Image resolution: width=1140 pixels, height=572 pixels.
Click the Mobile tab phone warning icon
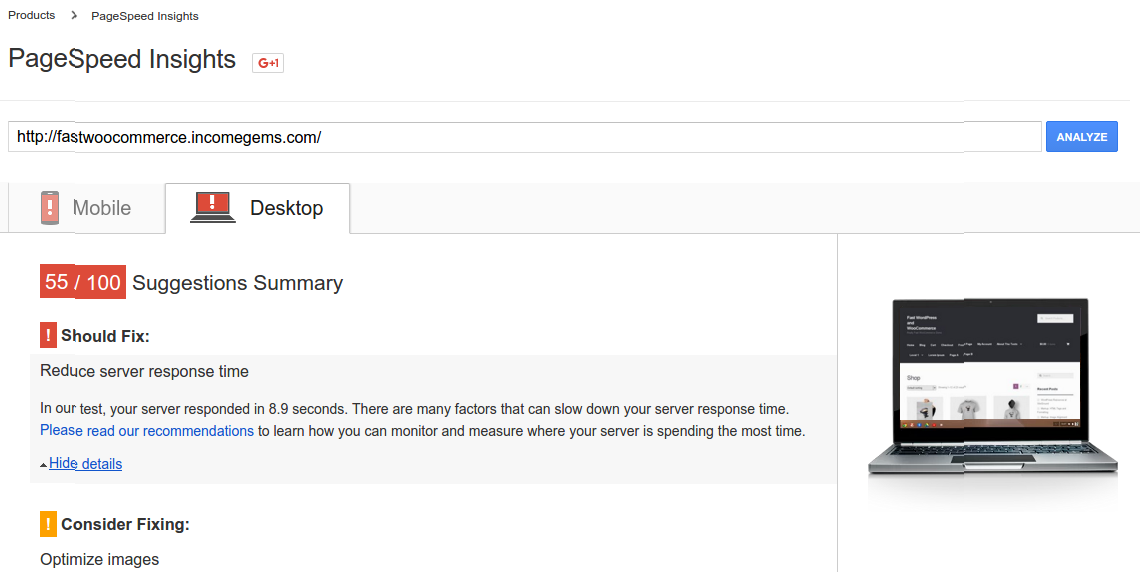click(x=49, y=208)
